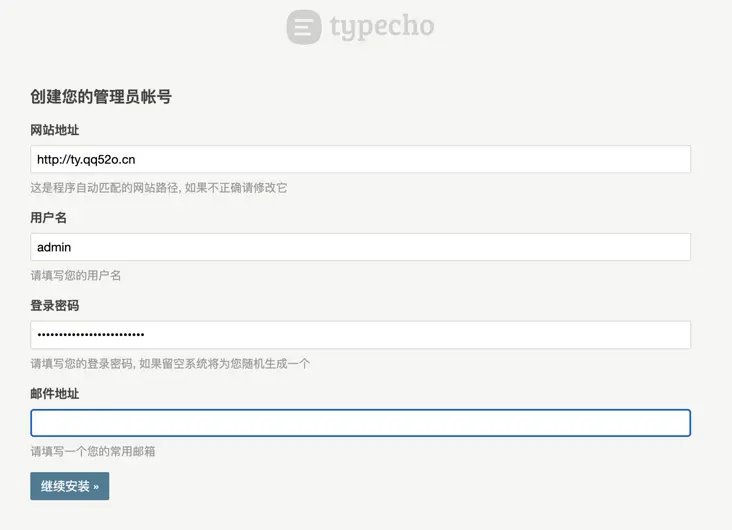Click the 创建您的管理员帐号 heading
The width and height of the screenshot is (732, 530).
pyautogui.click(x=101, y=97)
